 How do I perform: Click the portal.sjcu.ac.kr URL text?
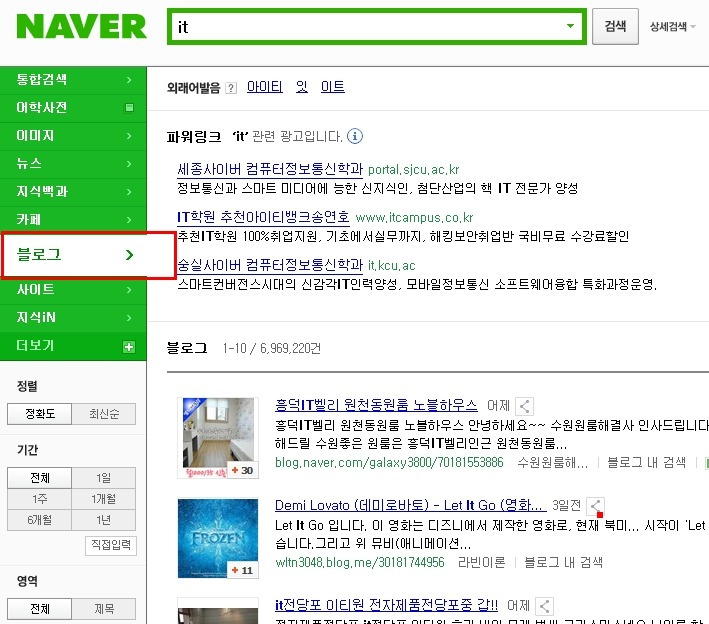413,170
